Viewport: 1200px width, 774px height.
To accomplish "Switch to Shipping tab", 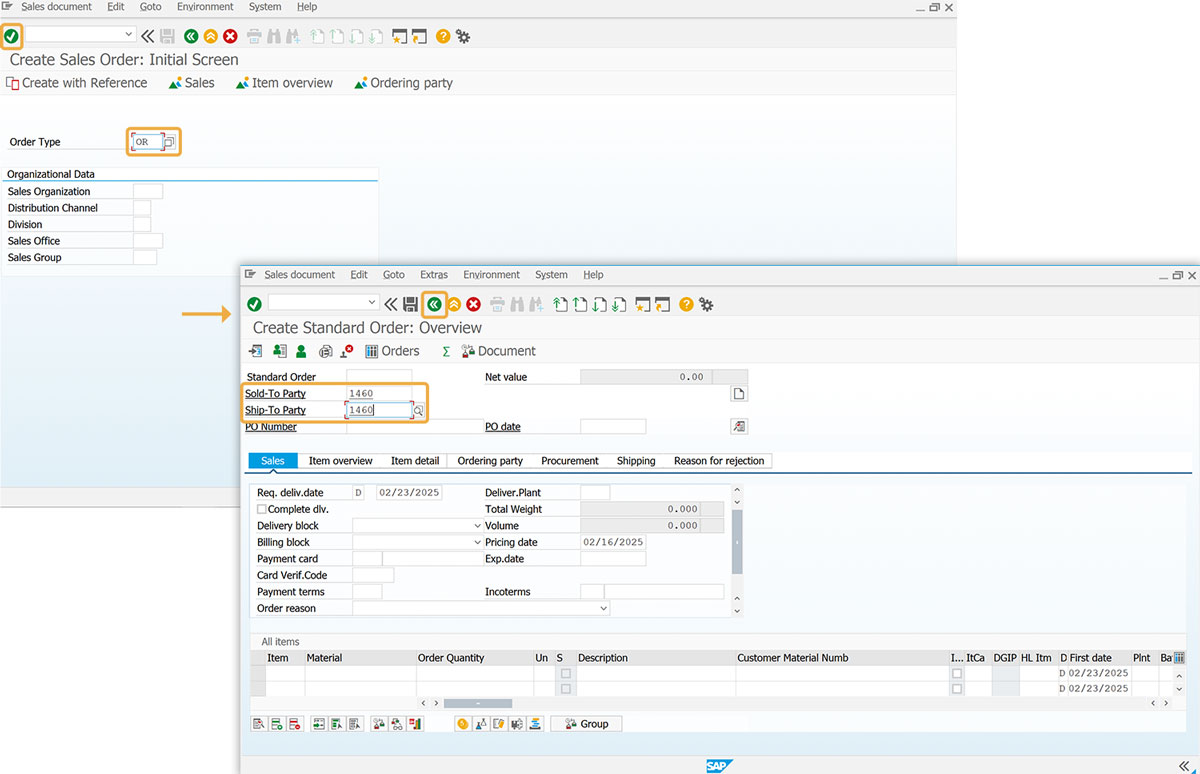I will (636, 461).
